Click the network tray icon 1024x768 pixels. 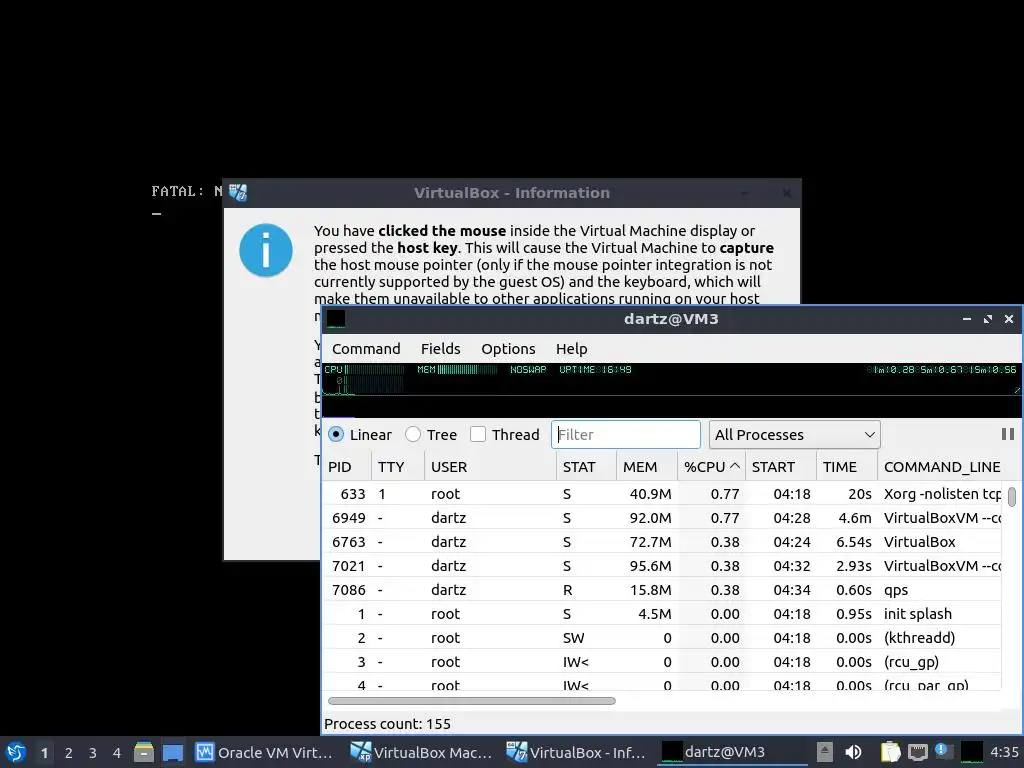(918, 752)
